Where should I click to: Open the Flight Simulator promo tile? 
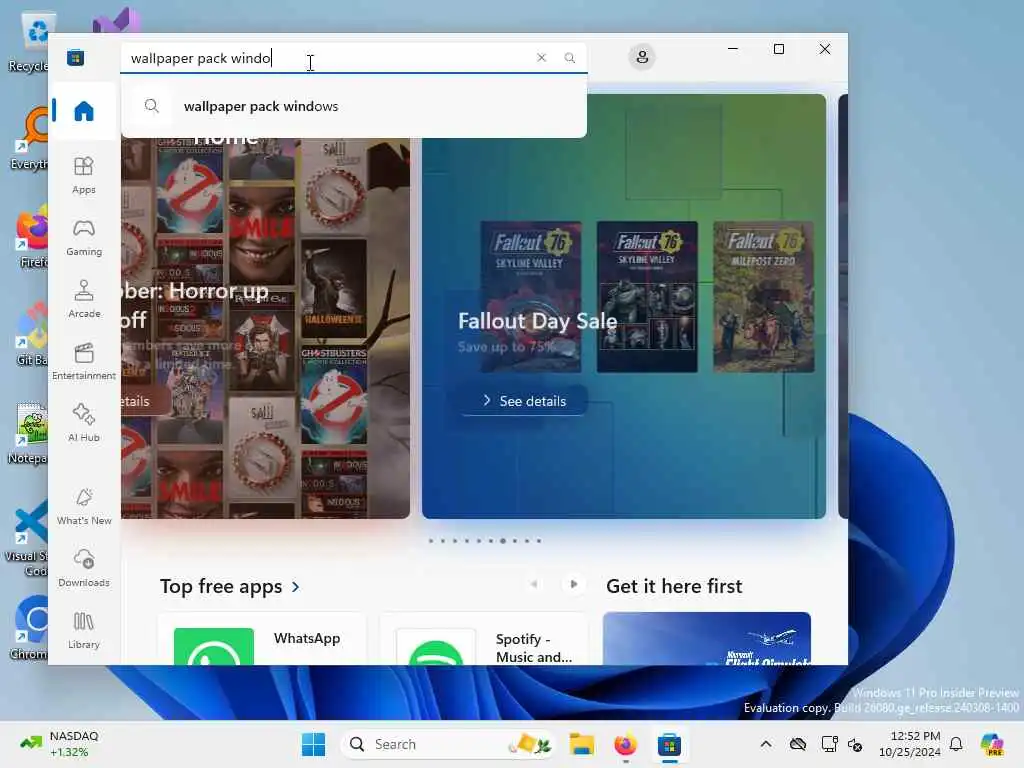(707, 639)
